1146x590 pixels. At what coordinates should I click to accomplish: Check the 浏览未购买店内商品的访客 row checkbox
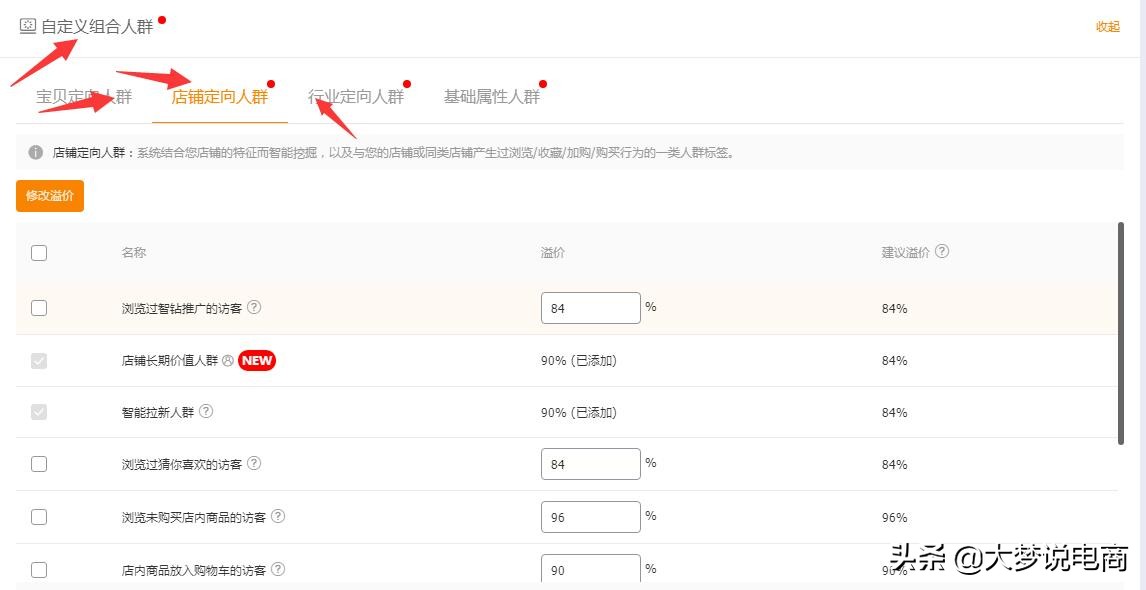pos(39,517)
